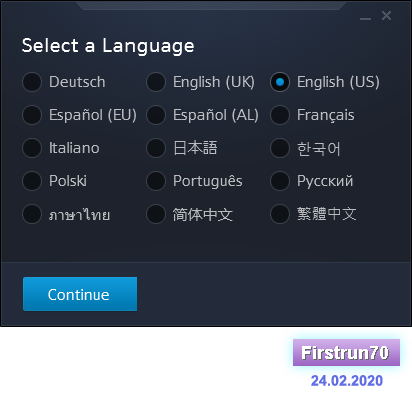Click the Firstrun70 purple badge

(x=346, y=353)
